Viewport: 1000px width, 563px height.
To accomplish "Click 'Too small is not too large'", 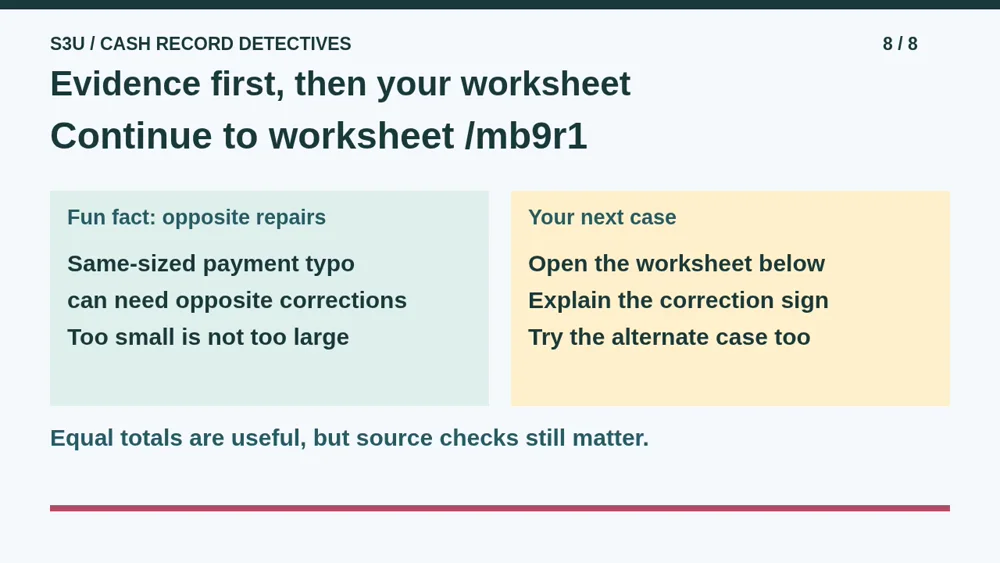I will point(209,337).
